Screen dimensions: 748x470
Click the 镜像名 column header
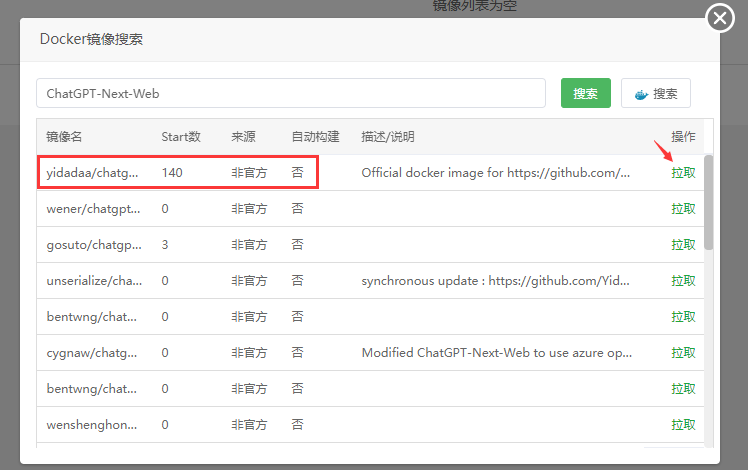(64, 137)
